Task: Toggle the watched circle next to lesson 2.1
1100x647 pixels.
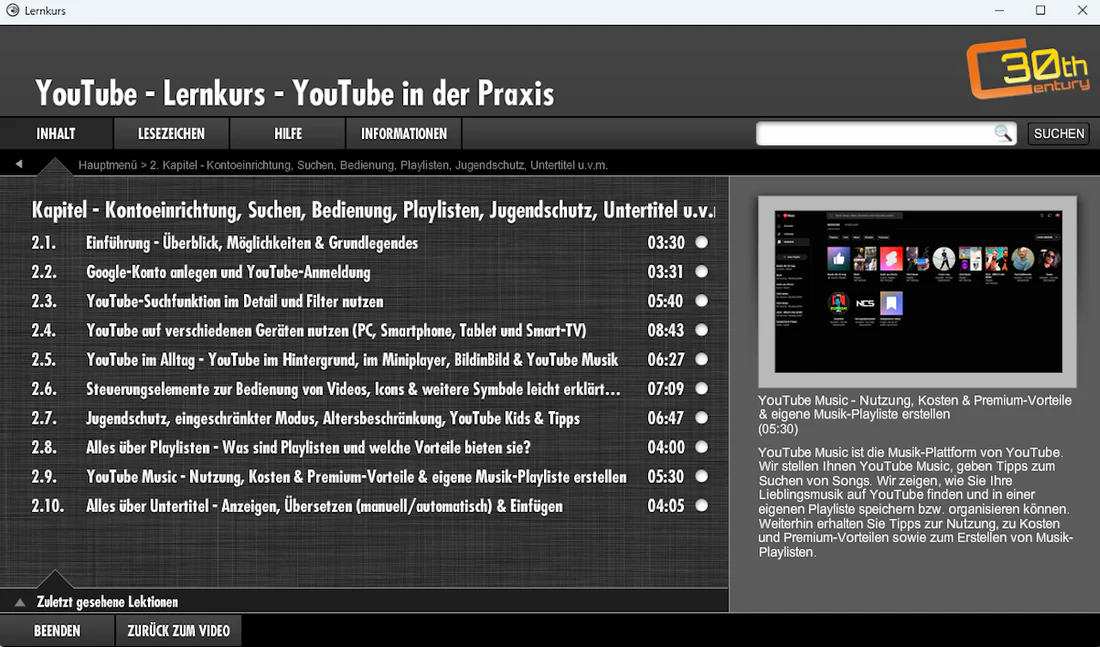Action: point(701,242)
